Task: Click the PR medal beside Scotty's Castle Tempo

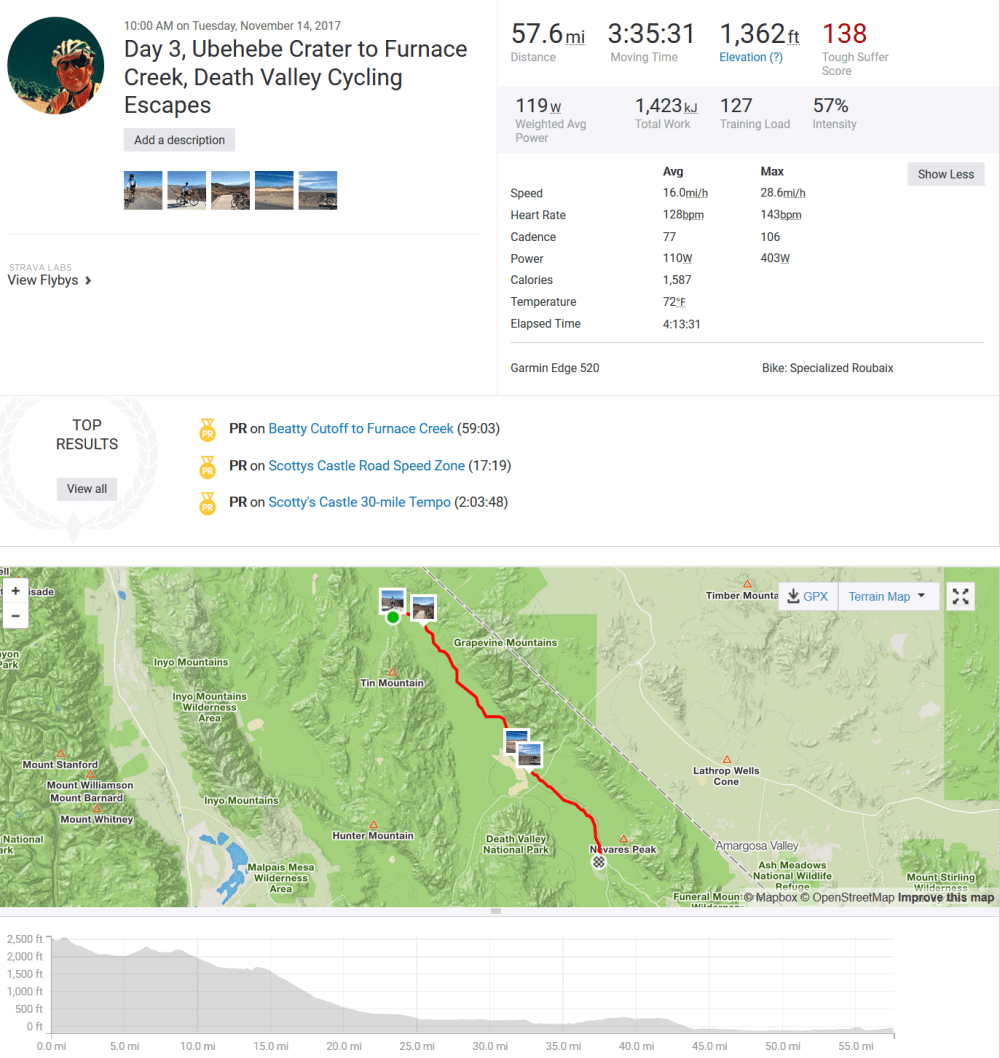Action: (x=207, y=503)
